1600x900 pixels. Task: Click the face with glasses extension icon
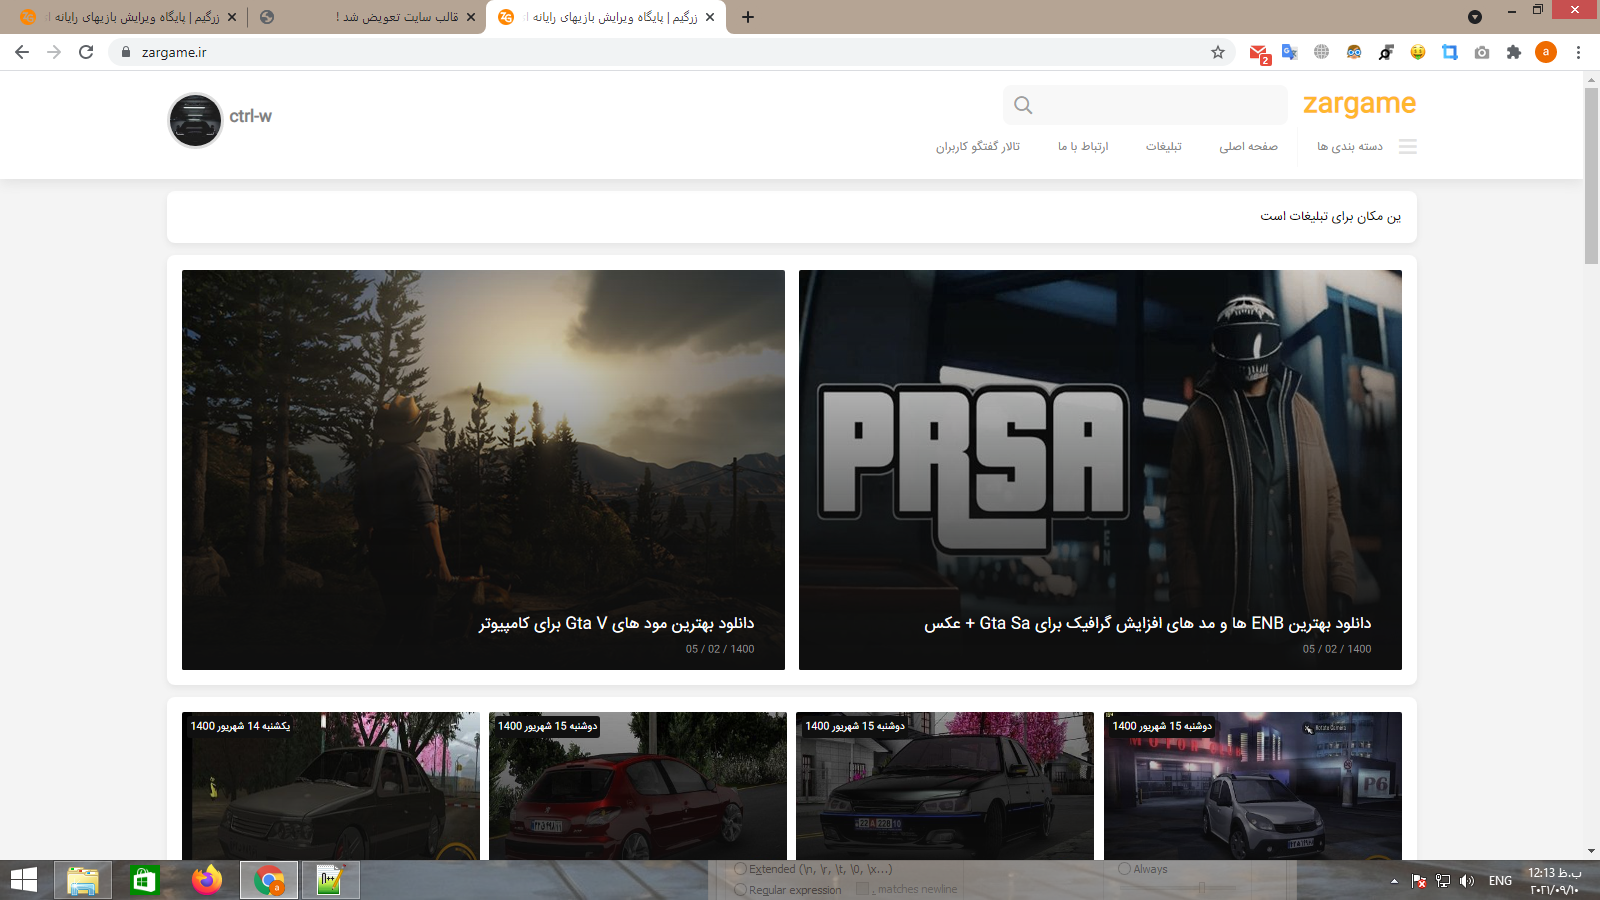(x=1354, y=52)
